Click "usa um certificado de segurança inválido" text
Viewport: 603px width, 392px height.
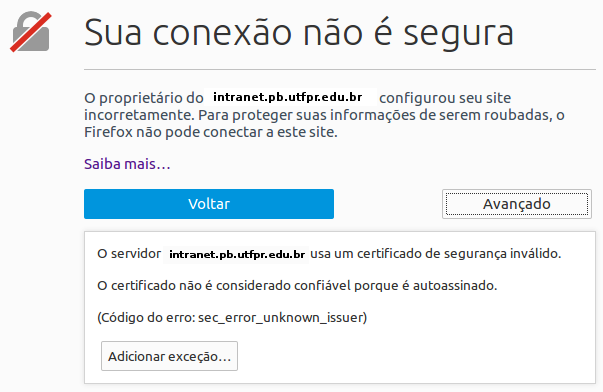click(435, 254)
